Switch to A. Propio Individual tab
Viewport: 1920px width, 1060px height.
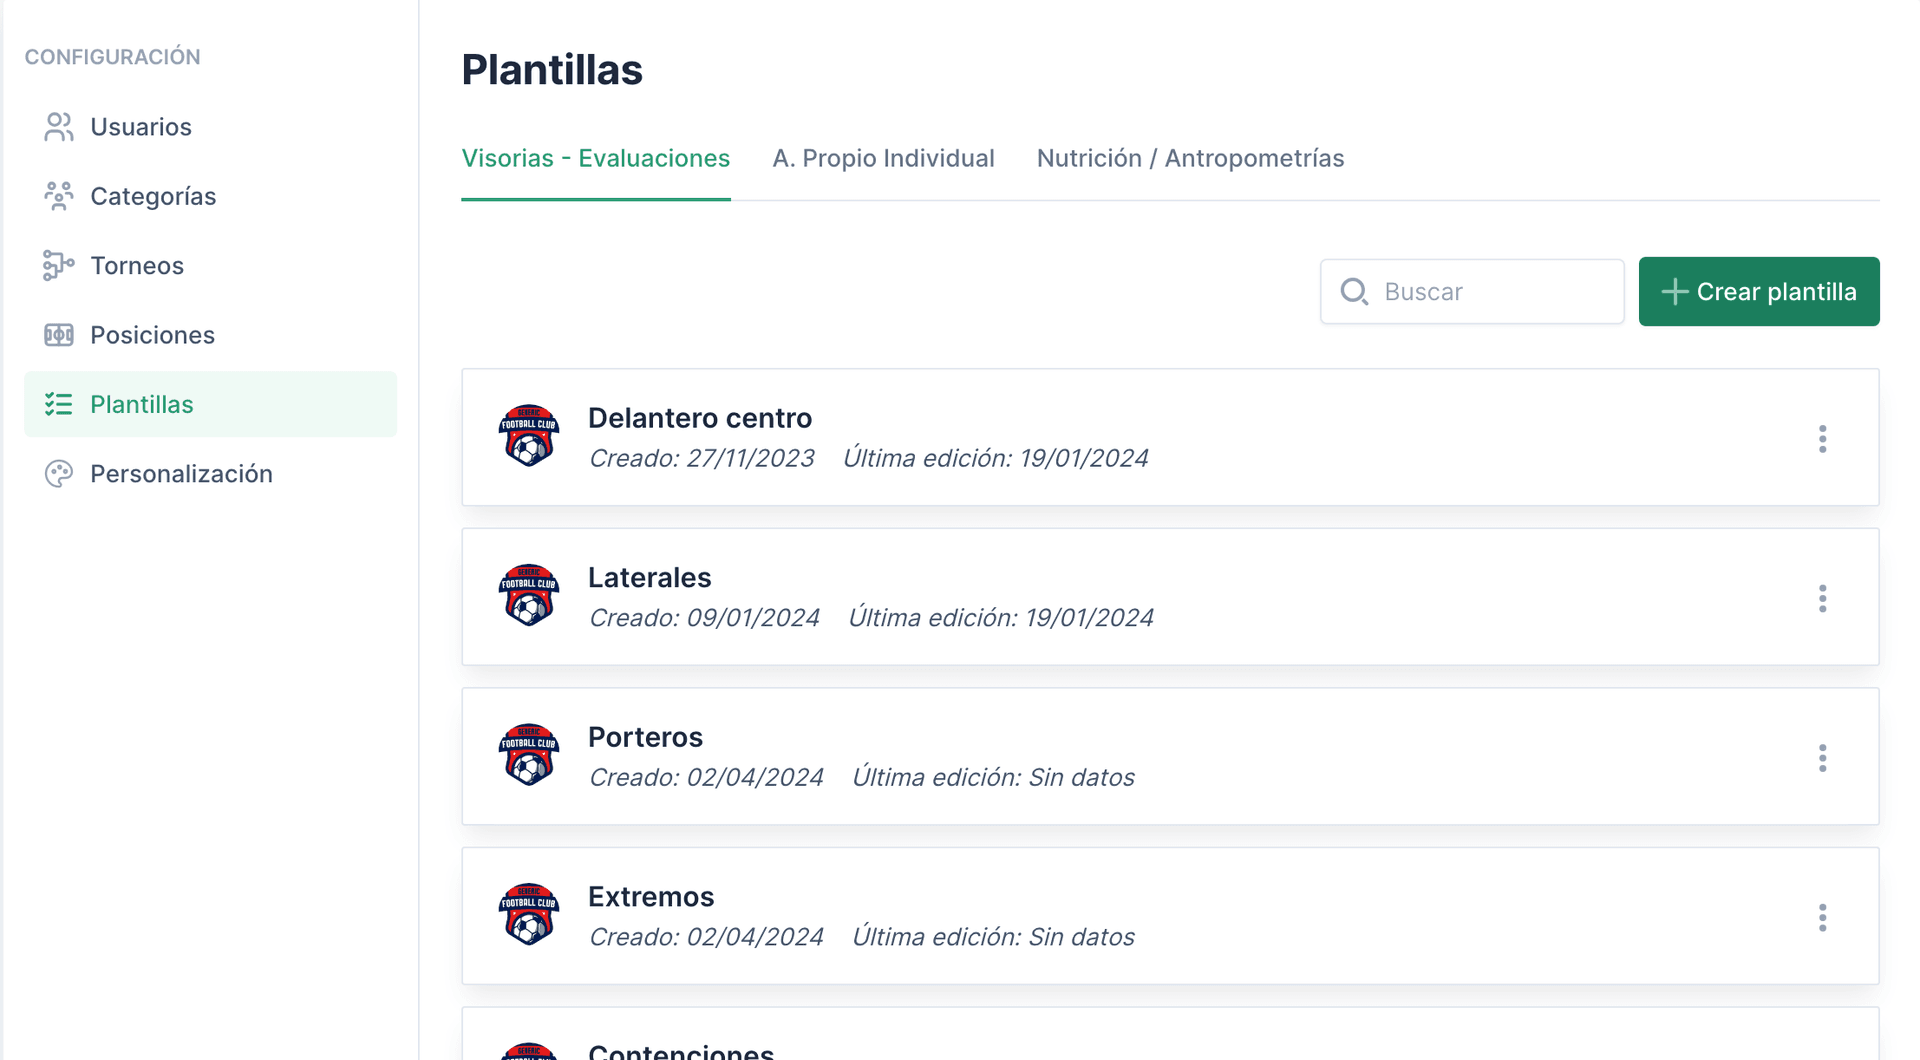point(883,158)
